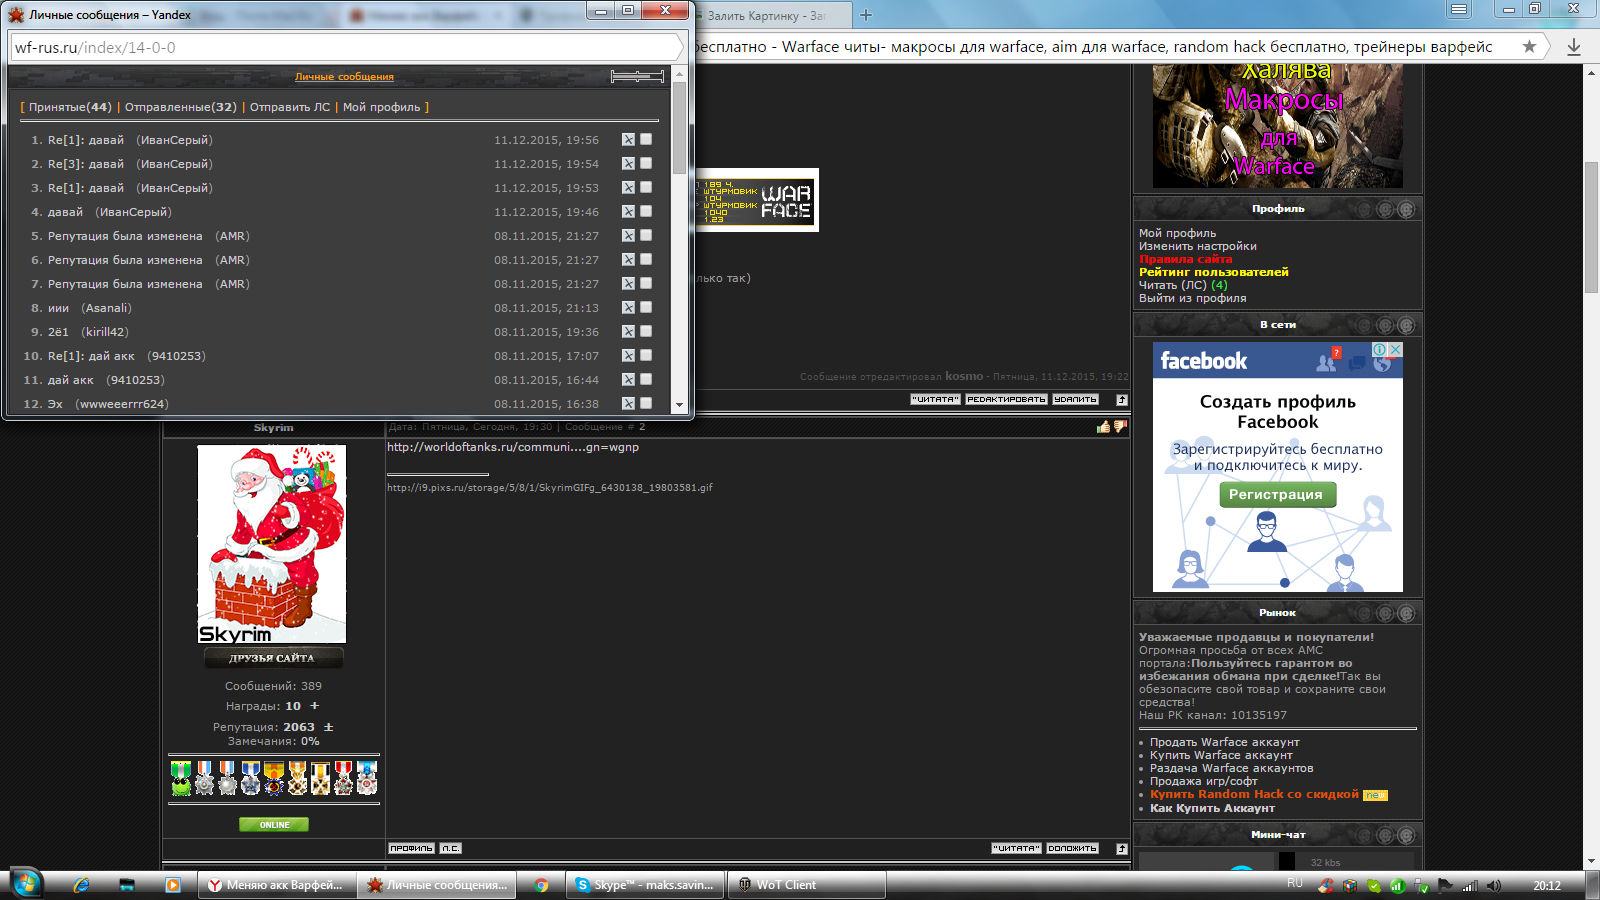Tick checkbox for message 1 'Re[1]: давай' 19:56

[646, 140]
